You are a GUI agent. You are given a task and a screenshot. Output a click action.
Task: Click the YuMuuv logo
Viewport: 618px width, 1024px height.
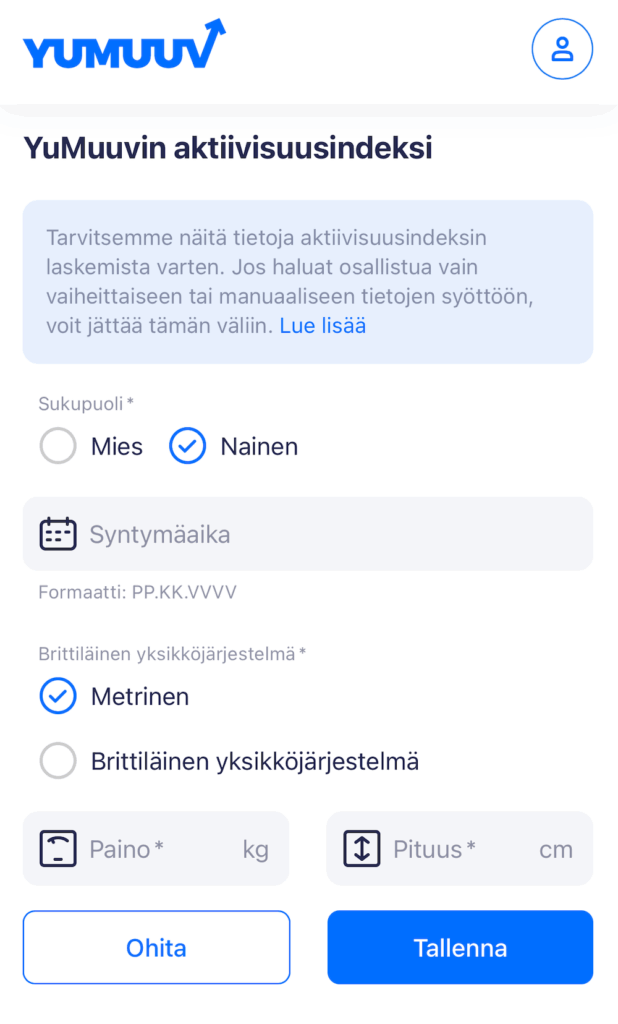tap(124, 45)
